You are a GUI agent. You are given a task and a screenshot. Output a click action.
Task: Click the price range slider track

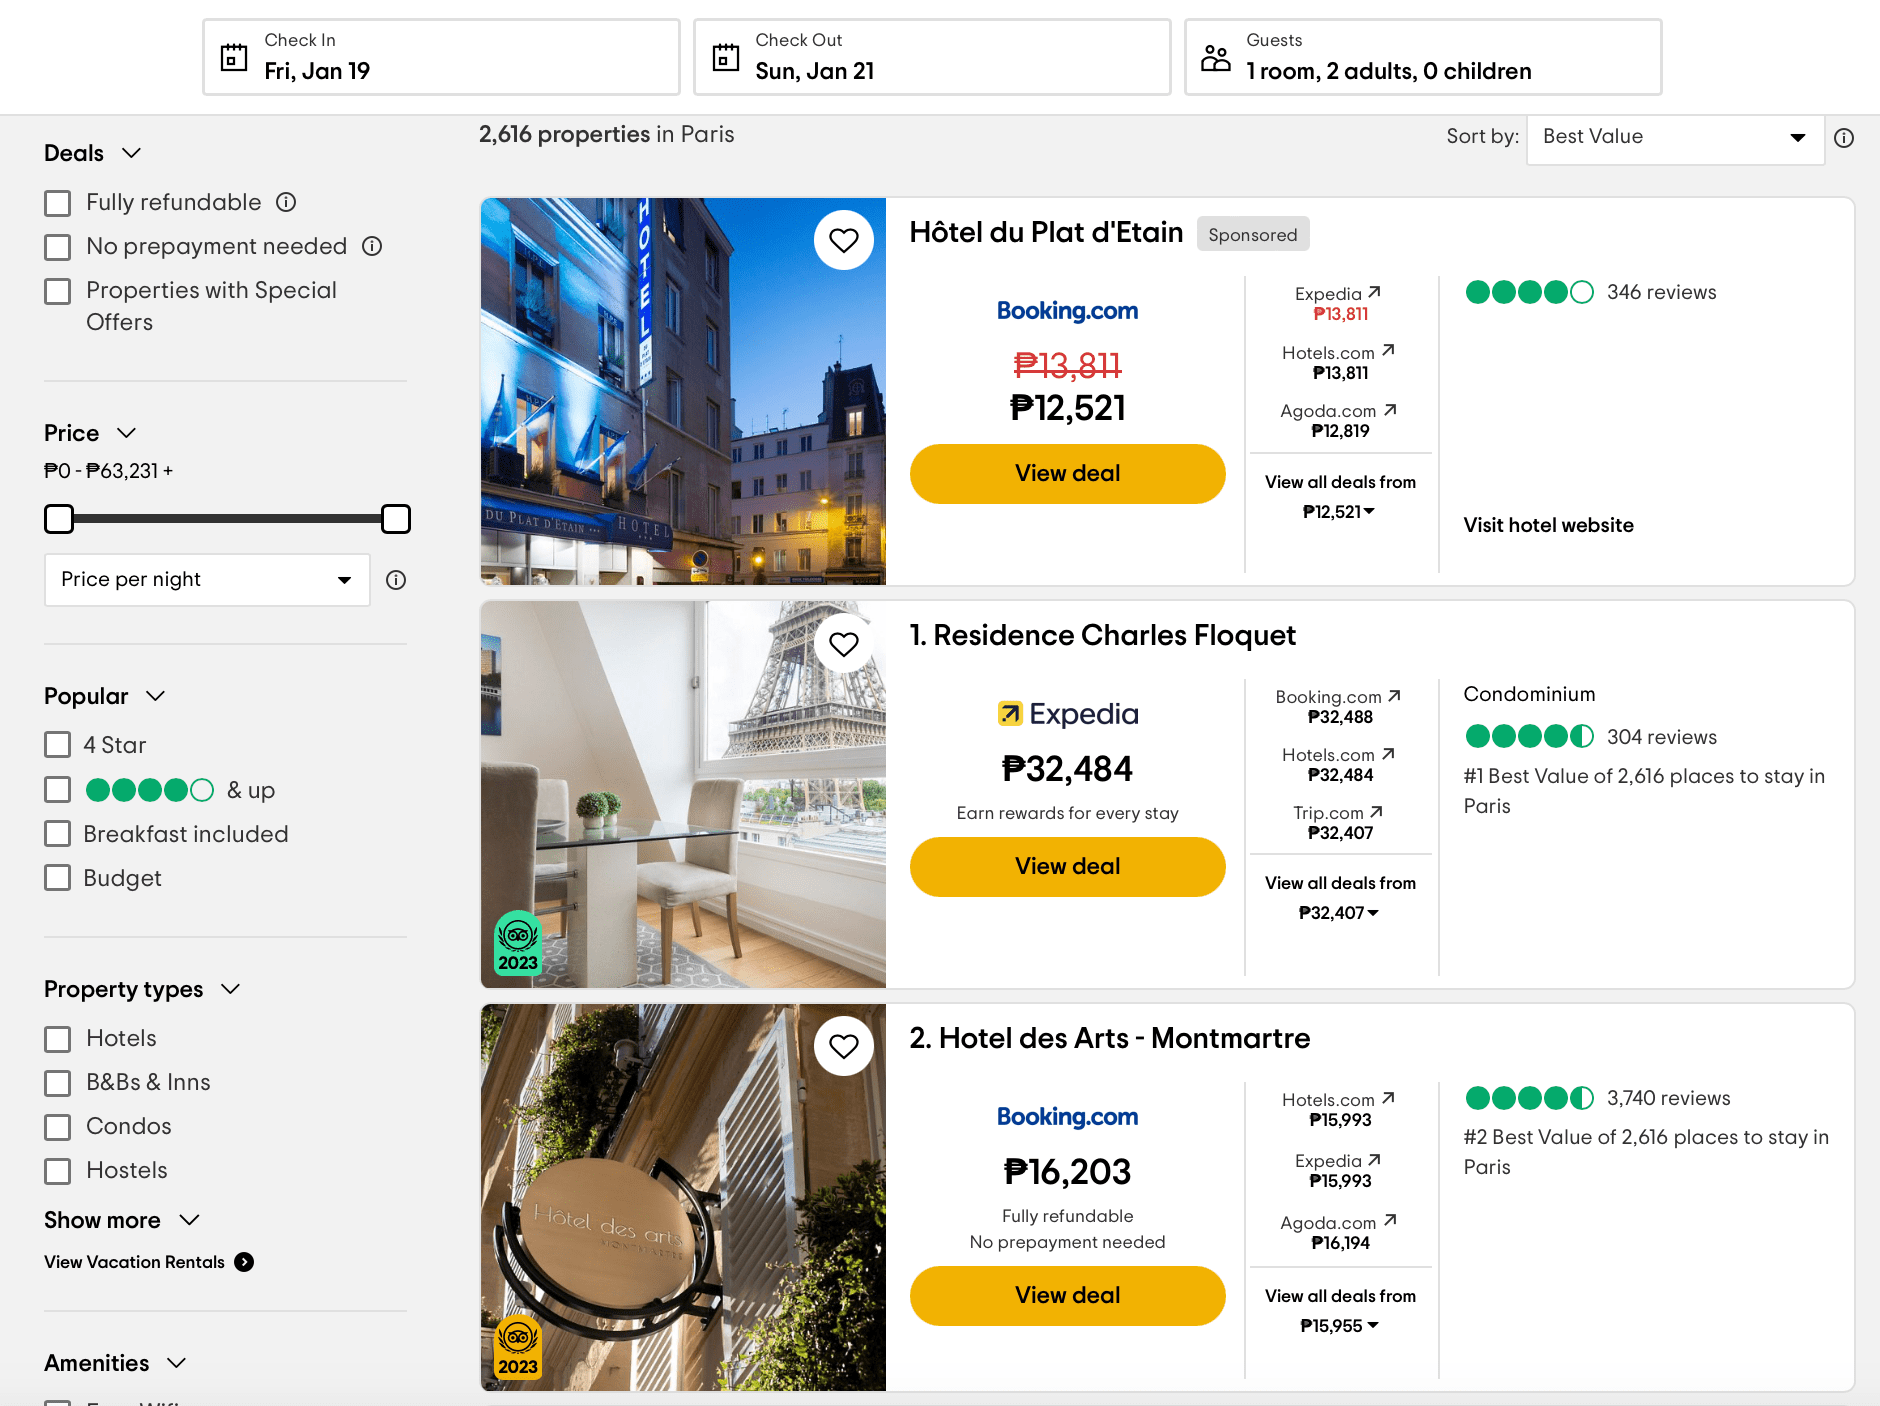pos(228,519)
